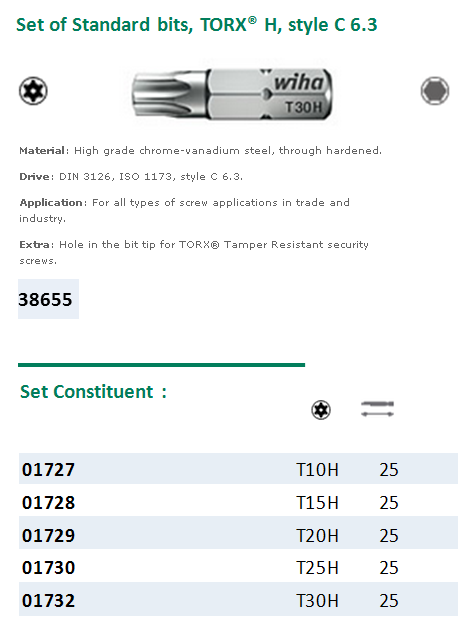Select set article number 38655
Image resolution: width=476 pixels, height=635 pixels.
45,300
